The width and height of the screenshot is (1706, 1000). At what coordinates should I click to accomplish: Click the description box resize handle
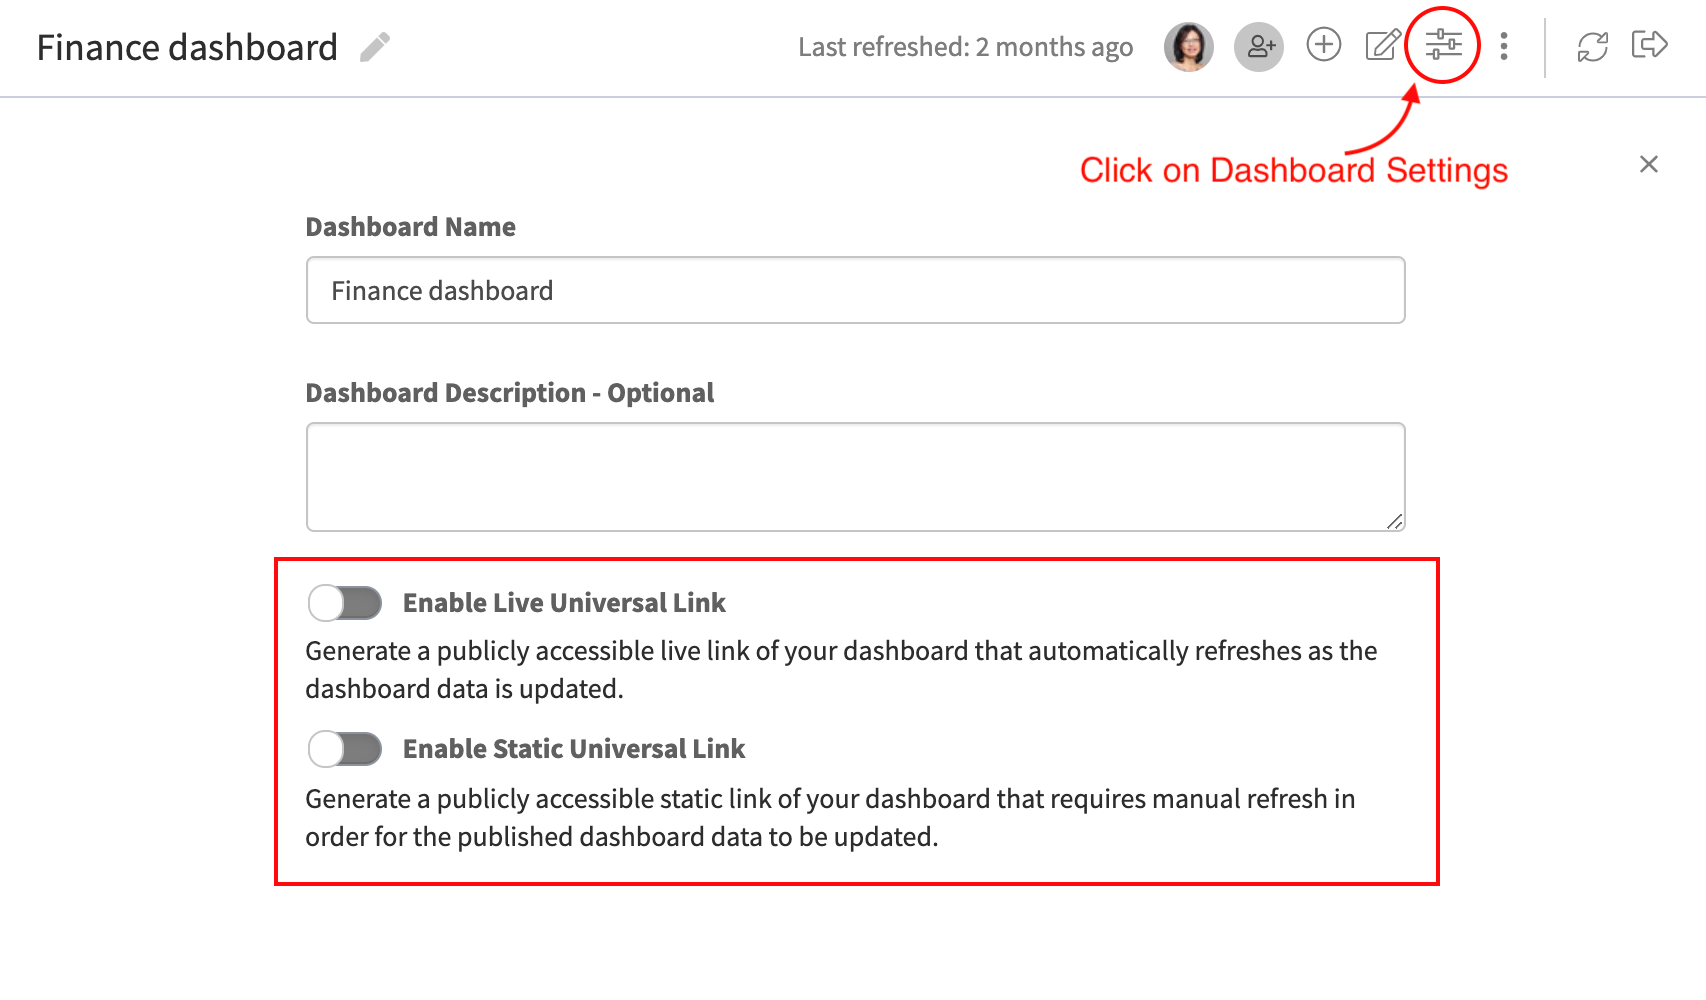[x=1395, y=521]
